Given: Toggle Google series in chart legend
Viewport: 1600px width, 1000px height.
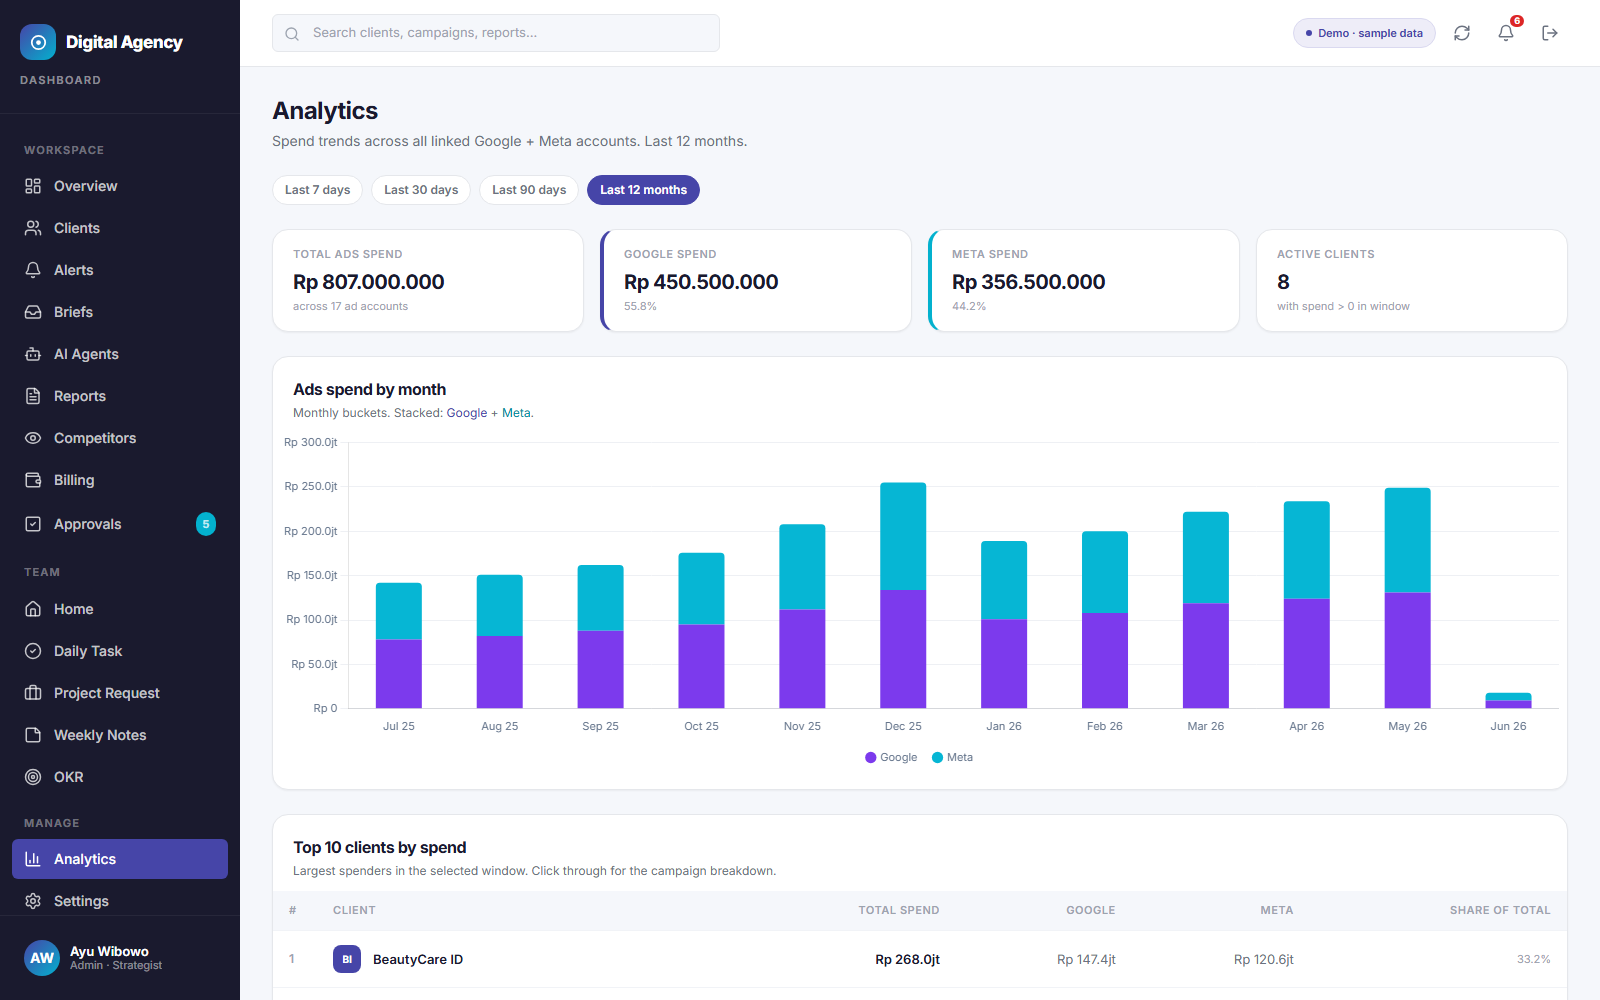Looking at the screenshot, I should click(x=891, y=757).
